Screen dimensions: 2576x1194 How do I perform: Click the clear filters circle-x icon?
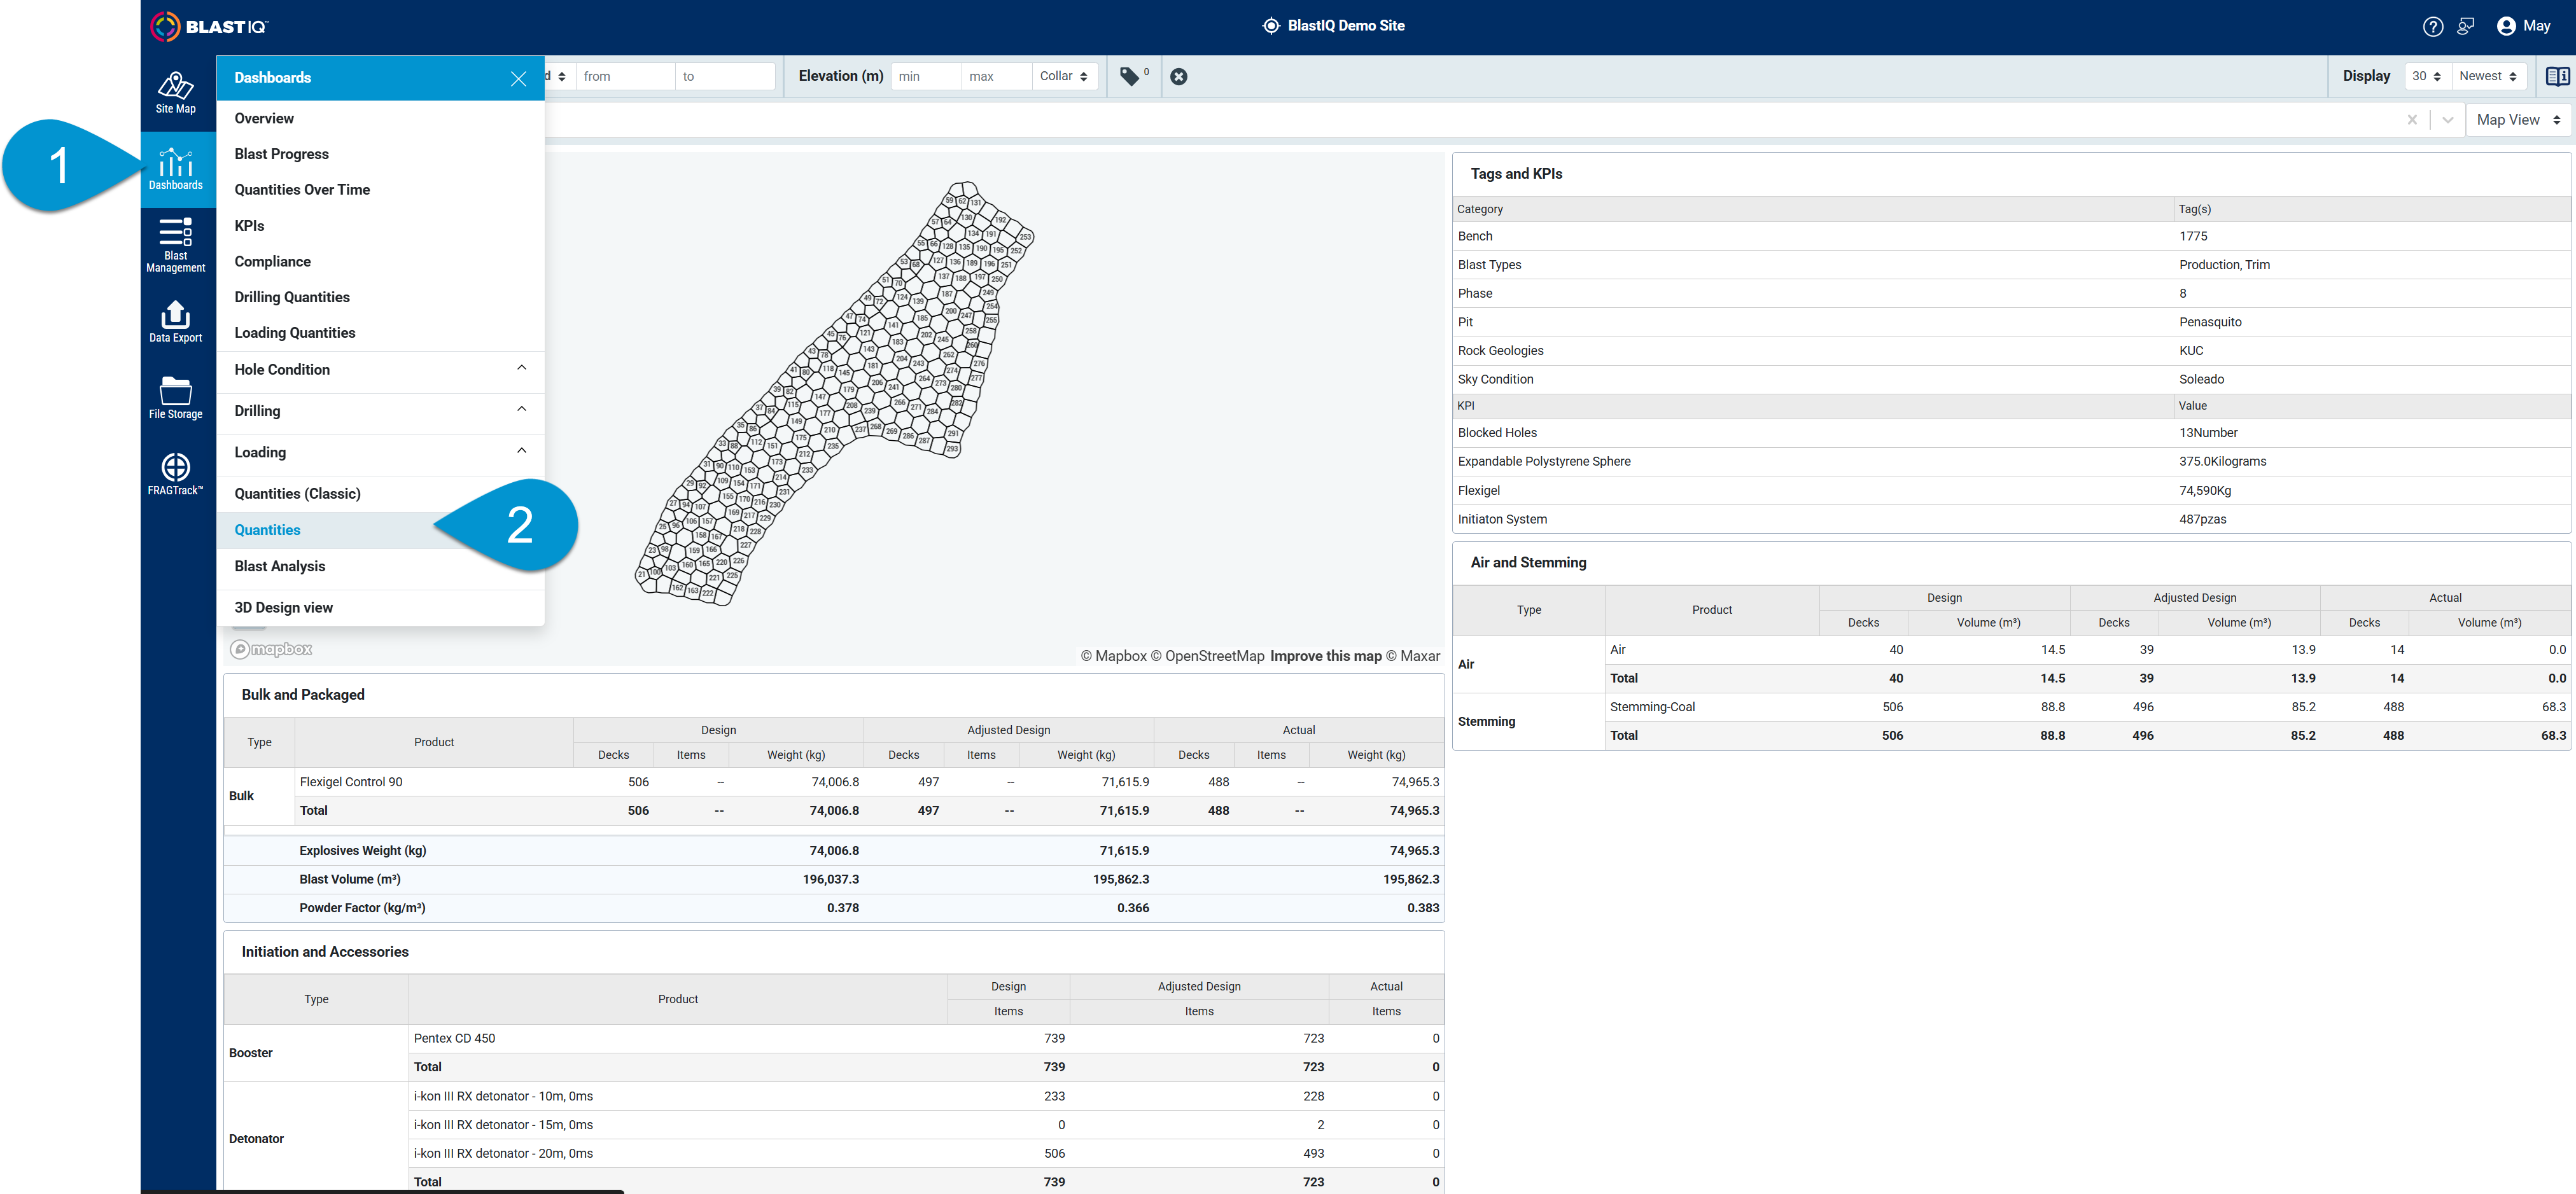1179,76
